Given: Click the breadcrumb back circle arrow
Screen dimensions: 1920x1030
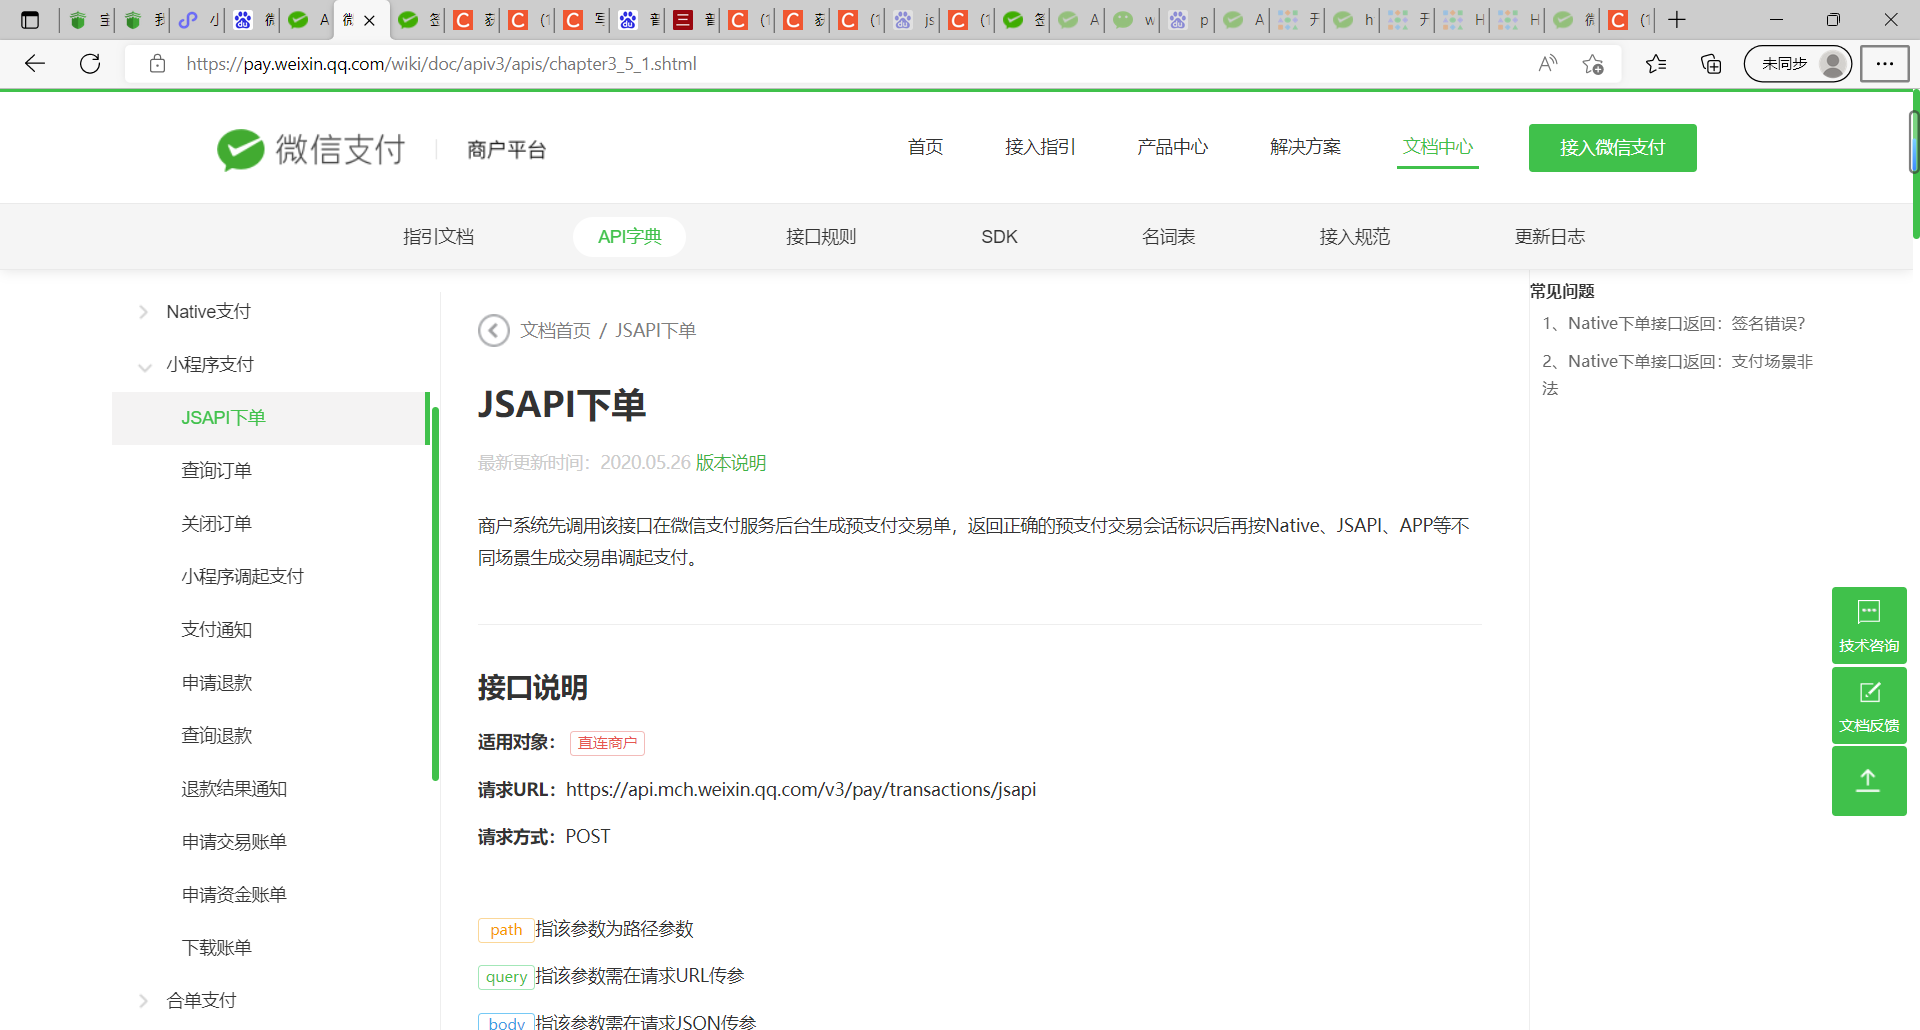Looking at the screenshot, I should [493, 330].
